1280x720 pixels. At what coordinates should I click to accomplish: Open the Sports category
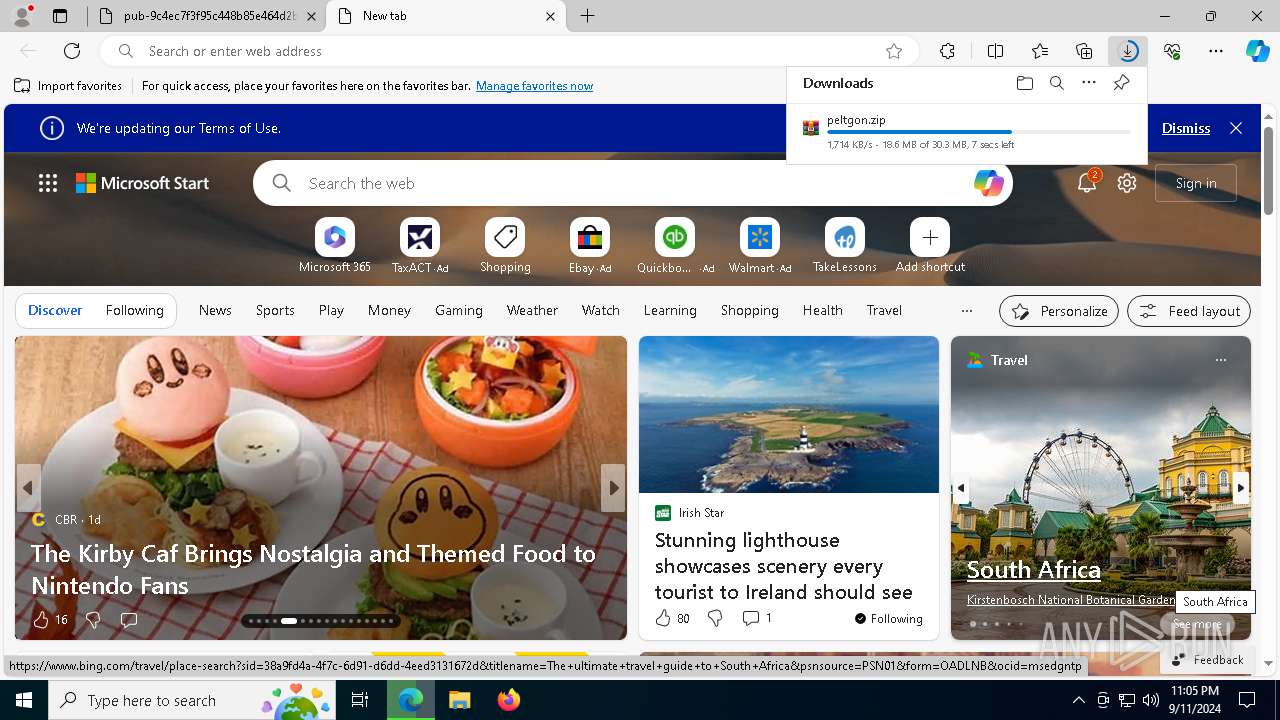(275, 311)
